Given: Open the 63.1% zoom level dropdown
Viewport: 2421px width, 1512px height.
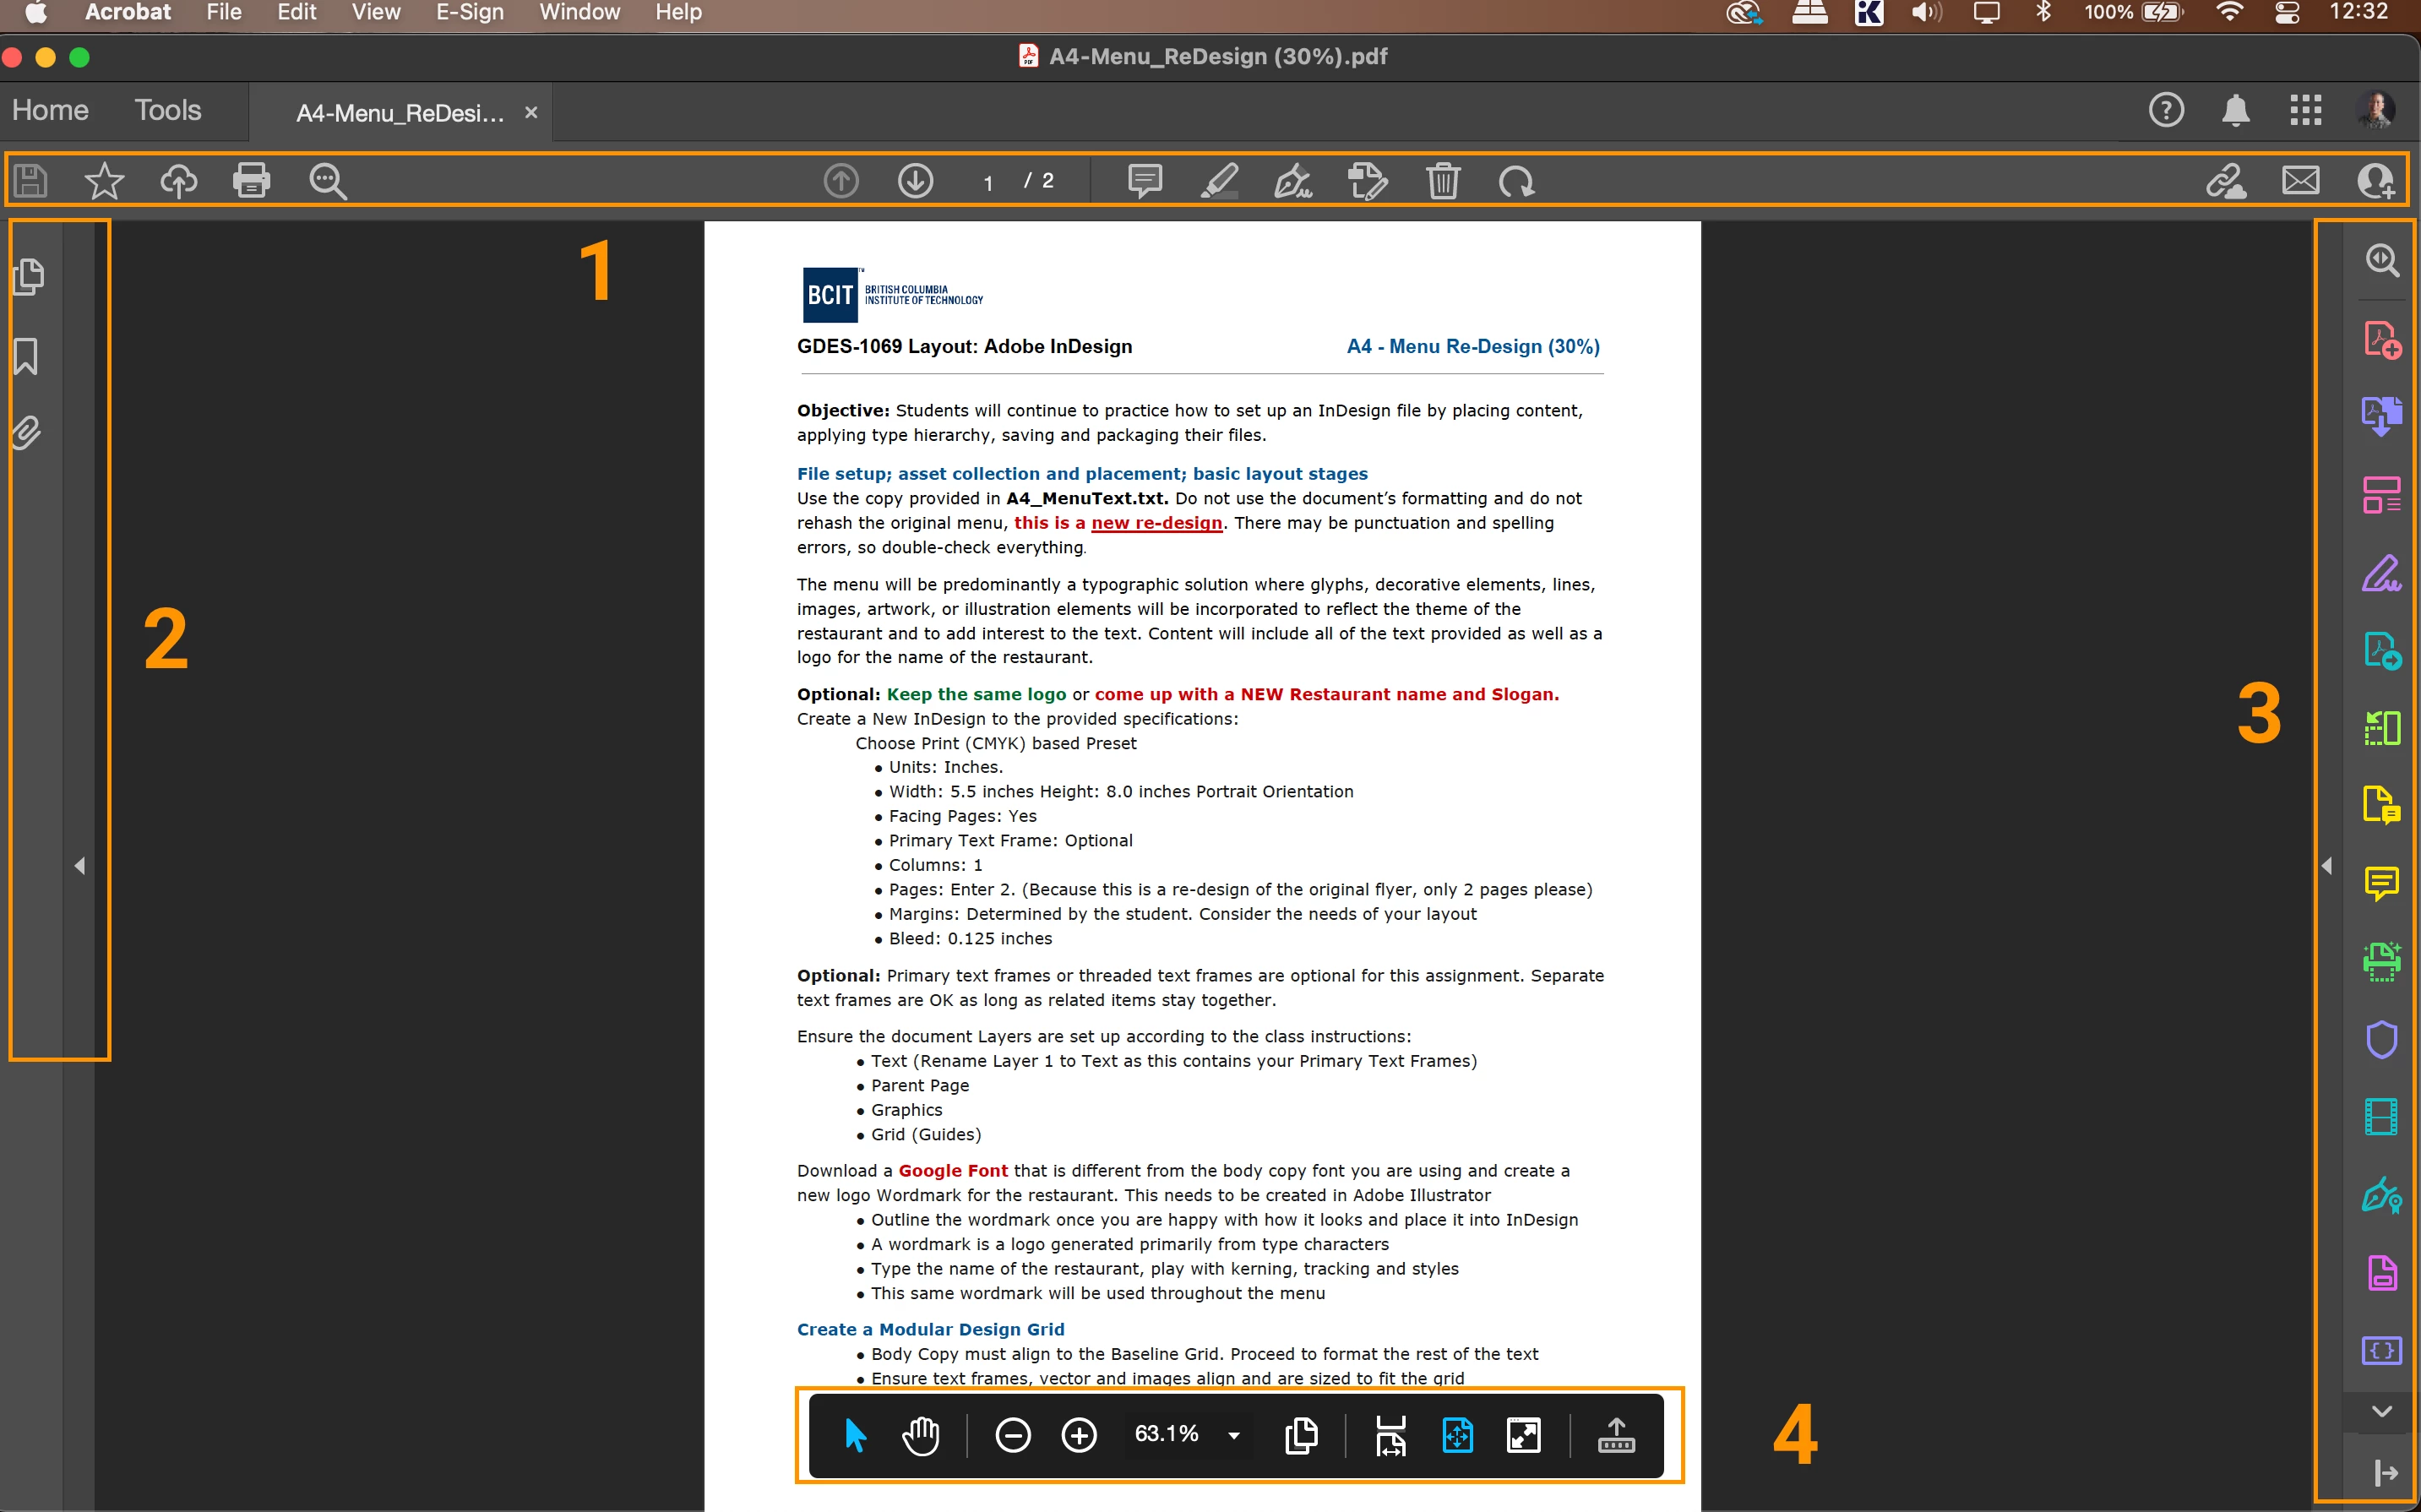Looking at the screenshot, I should (1234, 1435).
